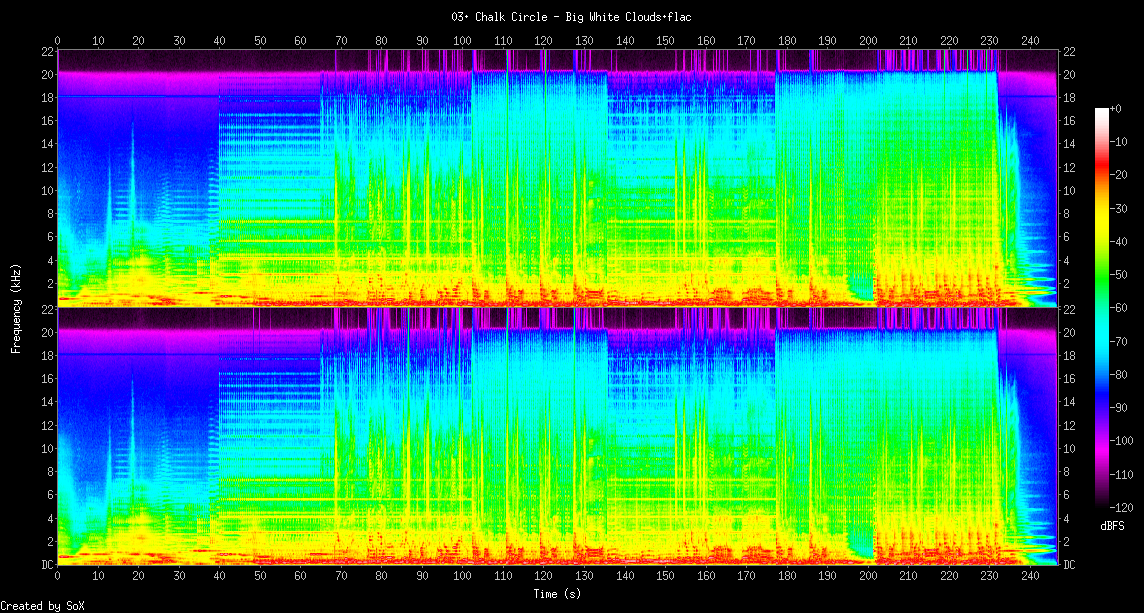Click the 'Time (s)' axis label

coord(557,594)
